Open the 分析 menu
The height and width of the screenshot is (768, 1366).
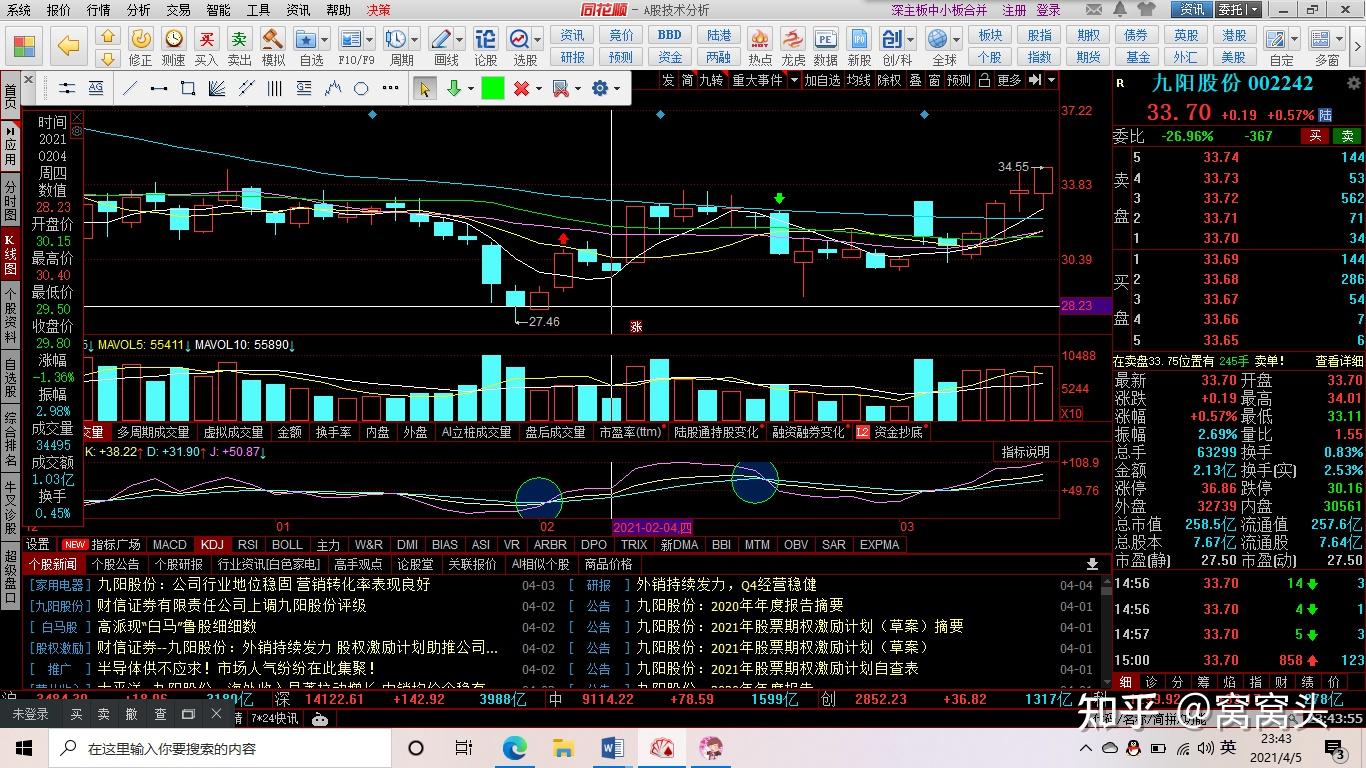point(139,10)
